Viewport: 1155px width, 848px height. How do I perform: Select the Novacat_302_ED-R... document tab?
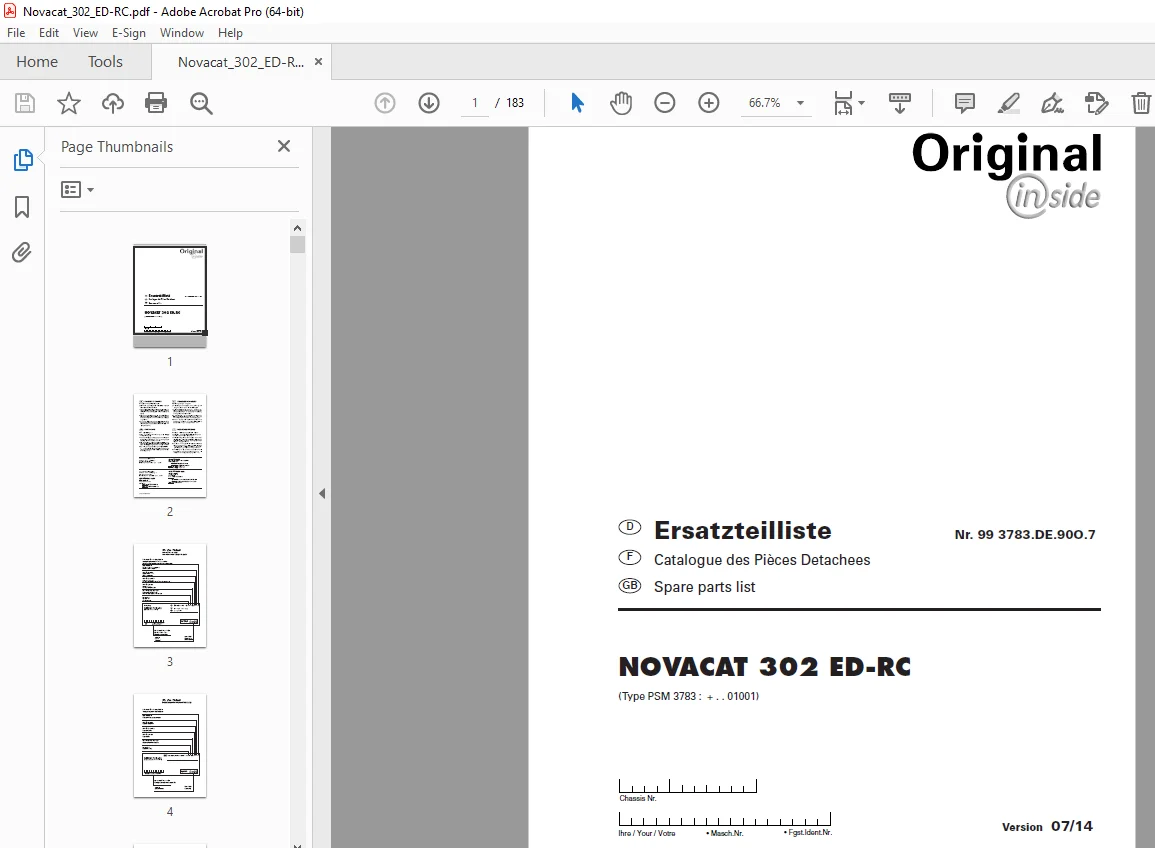pos(241,62)
